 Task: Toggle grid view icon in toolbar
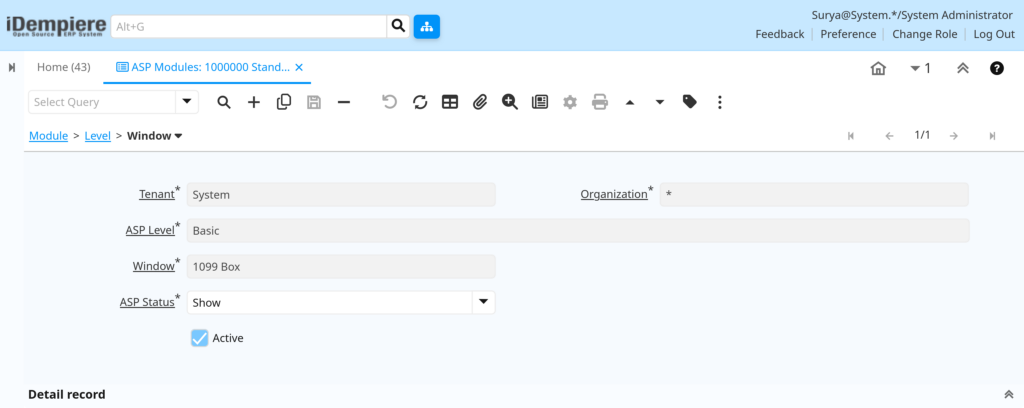[x=450, y=102]
